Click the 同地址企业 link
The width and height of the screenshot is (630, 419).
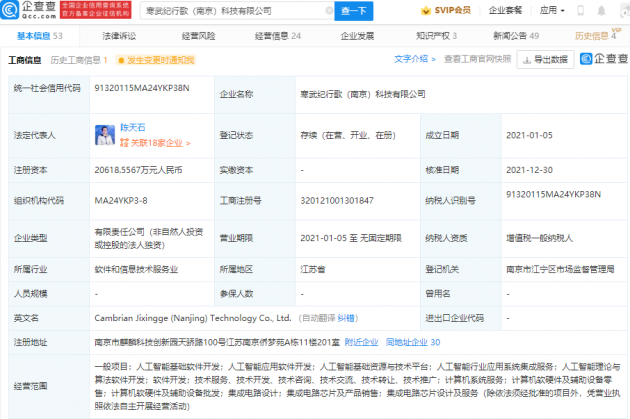[407, 341]
